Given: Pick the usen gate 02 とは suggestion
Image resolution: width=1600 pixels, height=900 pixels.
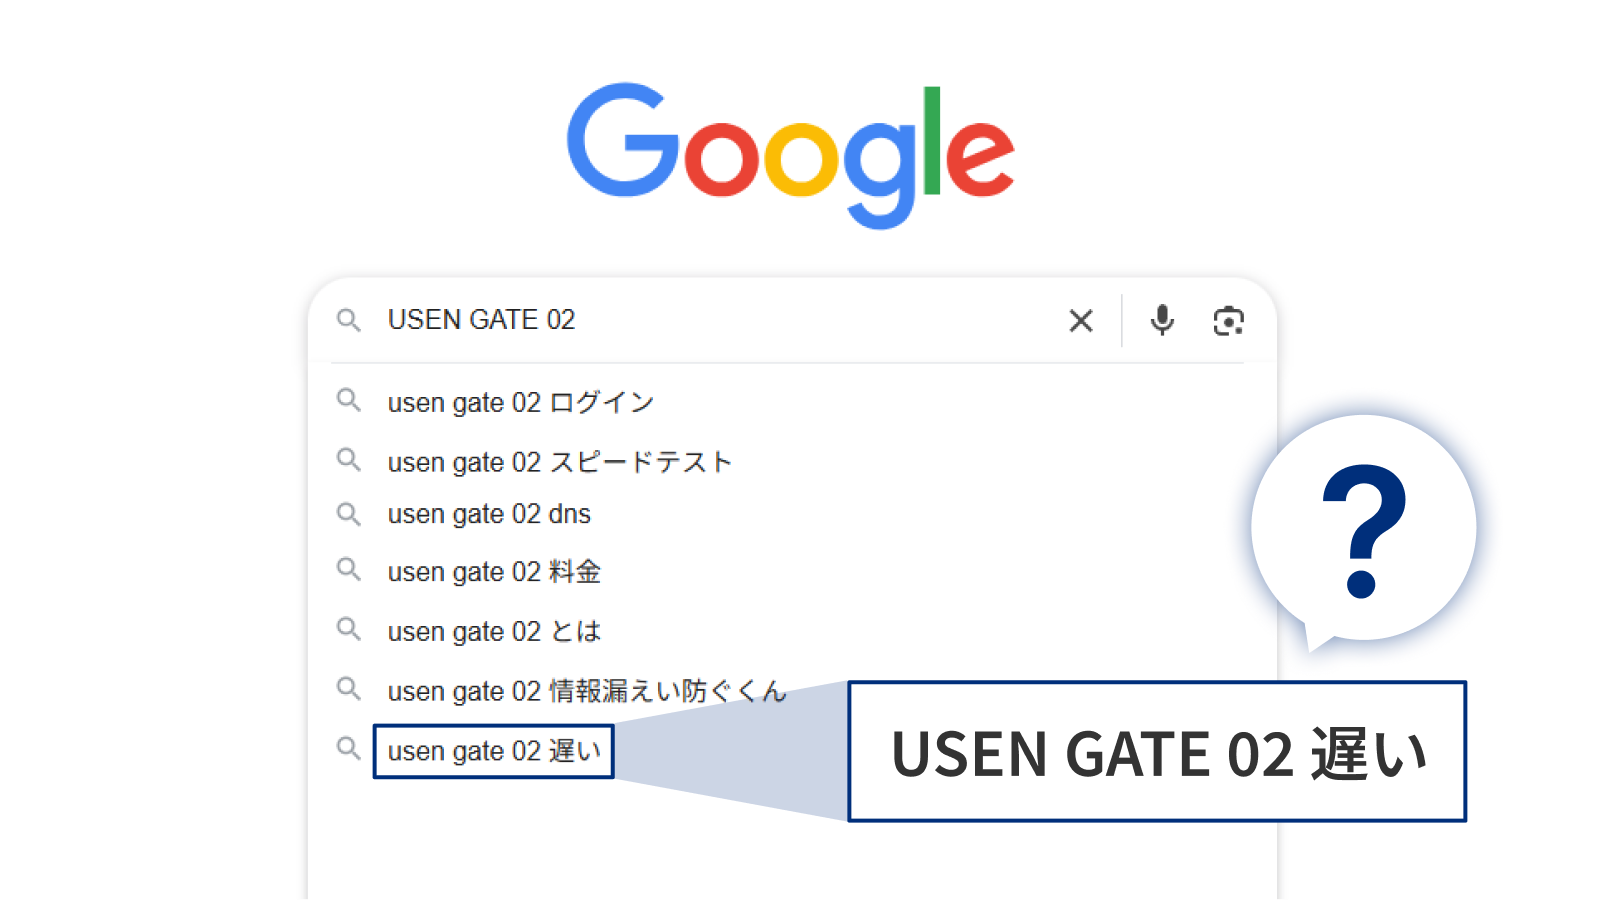Looking at the screenshot, I should 494,632.
